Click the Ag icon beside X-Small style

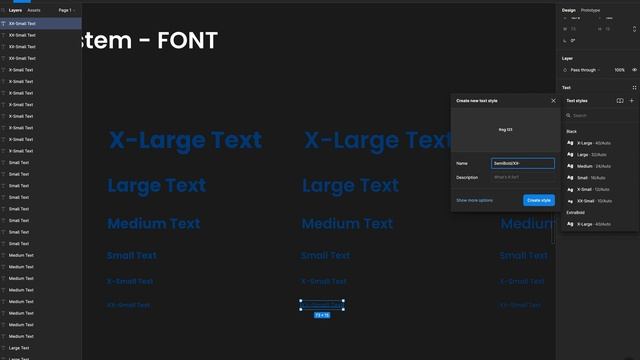point(570,189)
